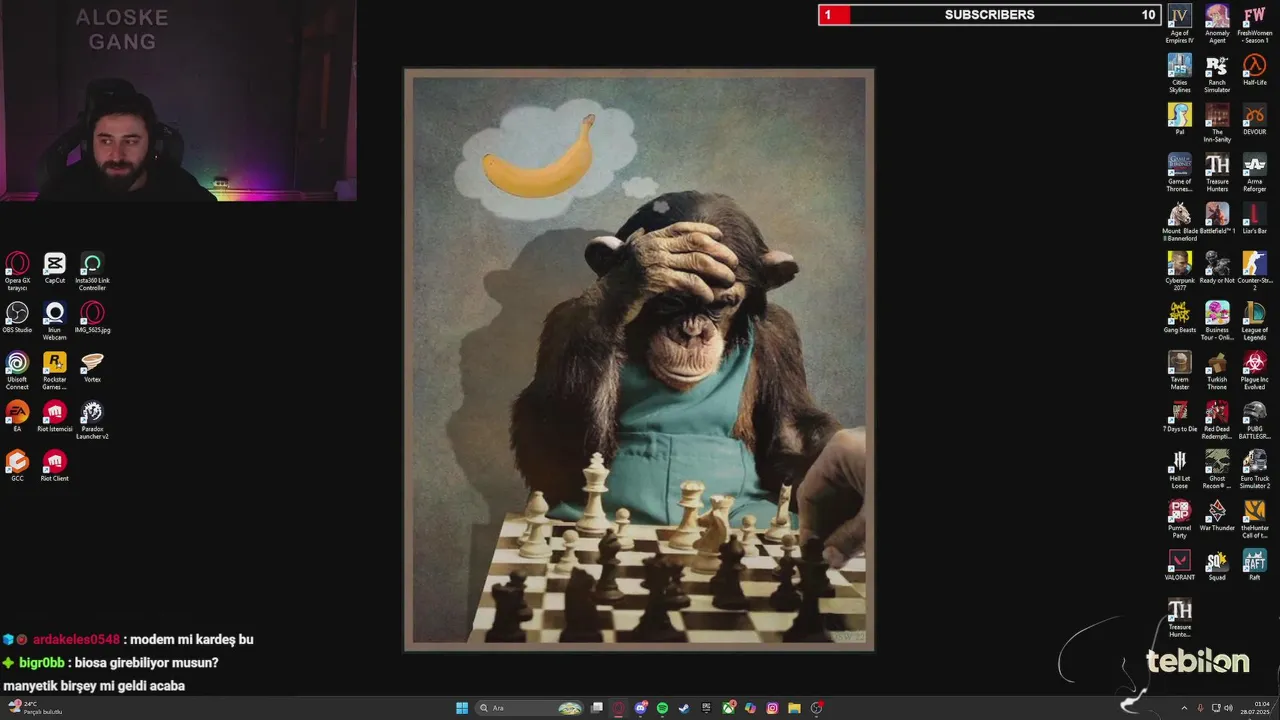
Task: Select Squad game icon
Action: click(x=1217, y=564)
